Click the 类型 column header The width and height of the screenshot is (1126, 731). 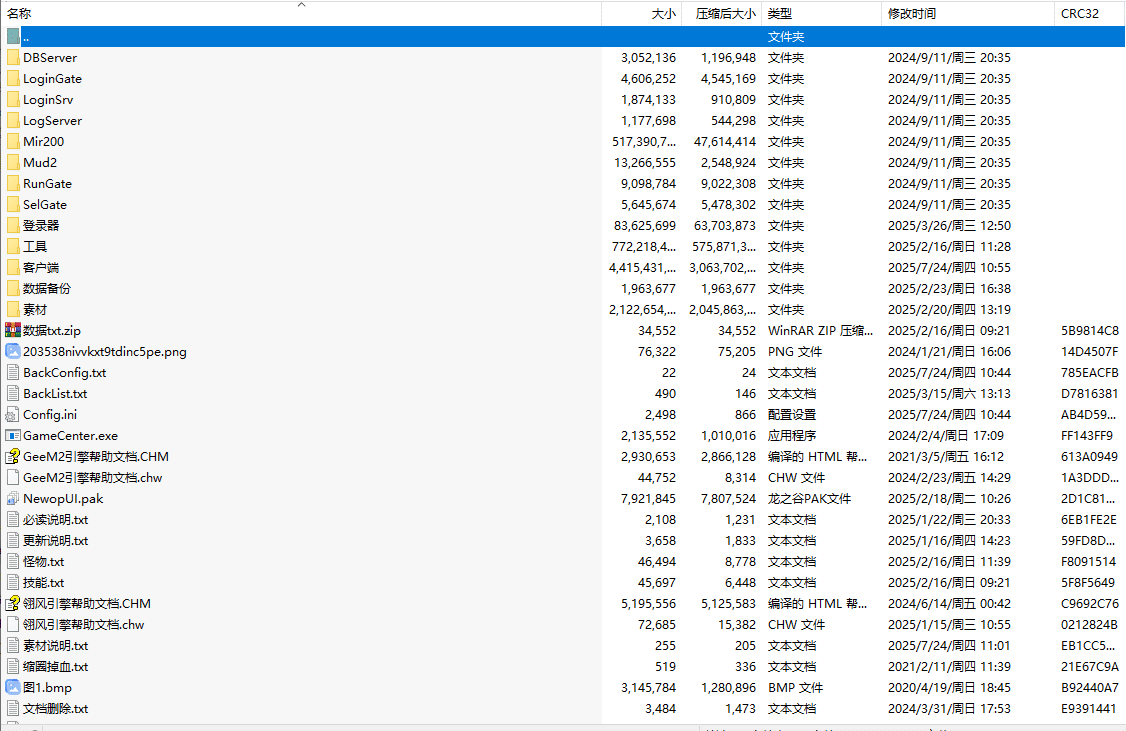pyautogui.click(x=780, y=14)
